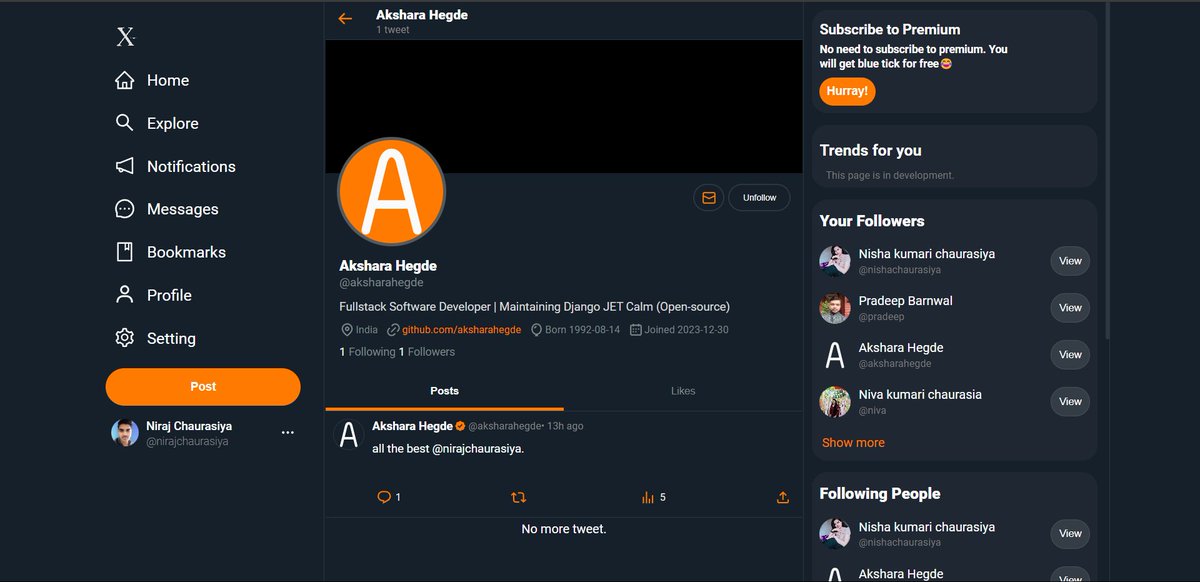The height and width of the screenshot is (582, 1200).
Task: Click the link chain icon before github URL
Action: 394,330
